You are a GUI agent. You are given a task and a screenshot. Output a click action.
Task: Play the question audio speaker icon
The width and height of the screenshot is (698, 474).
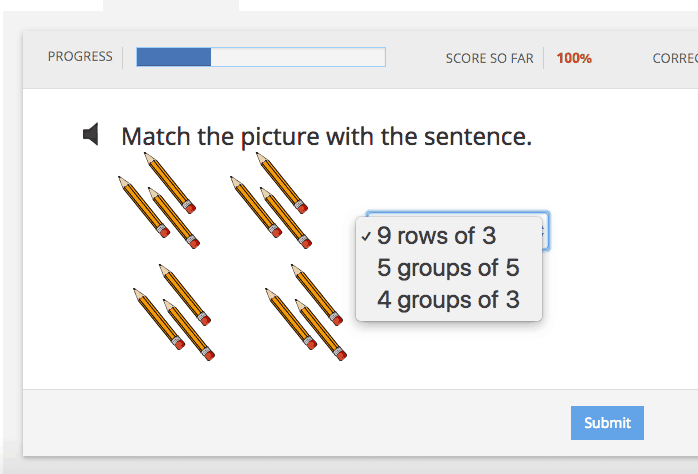(x=91, y=135)
